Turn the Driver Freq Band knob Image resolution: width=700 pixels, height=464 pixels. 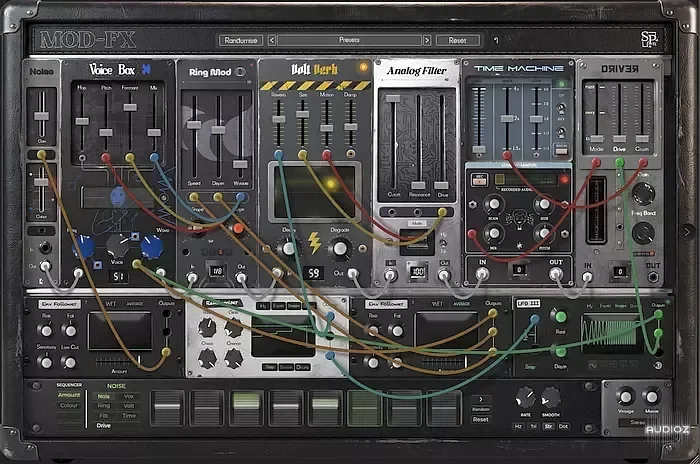(643, 233)
